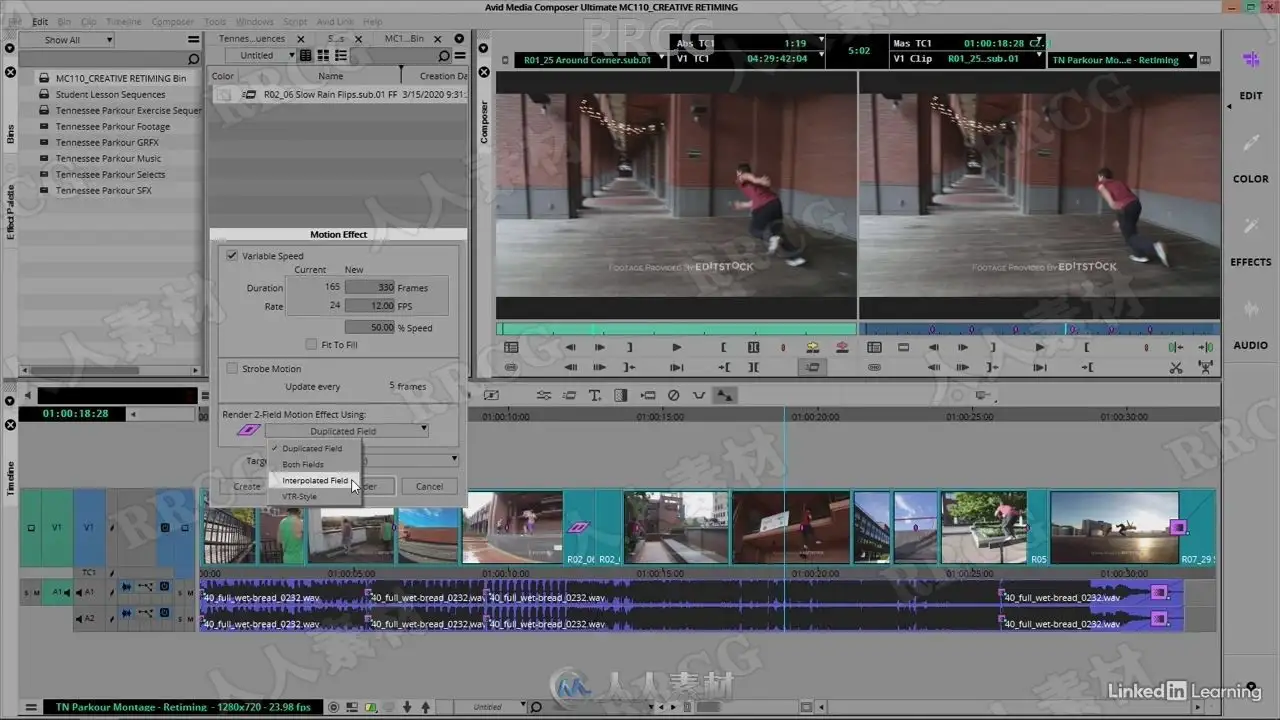Select the Title tool in timeline toolbar
Image resolution: width=1280 pixels, height=720 pixels.
pos(595,395)
